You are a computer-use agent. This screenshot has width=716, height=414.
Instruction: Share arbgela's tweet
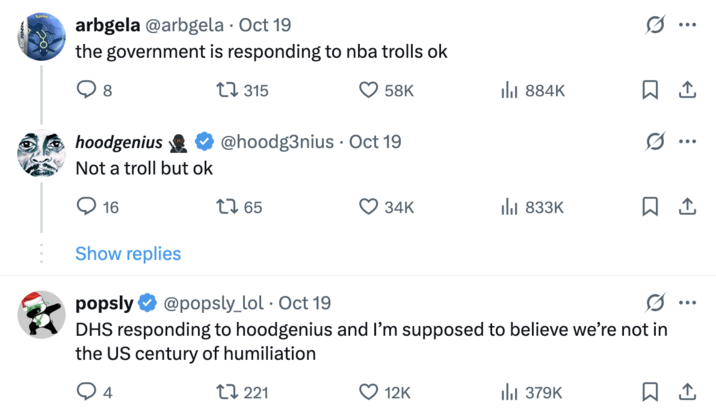coord(687,91)
